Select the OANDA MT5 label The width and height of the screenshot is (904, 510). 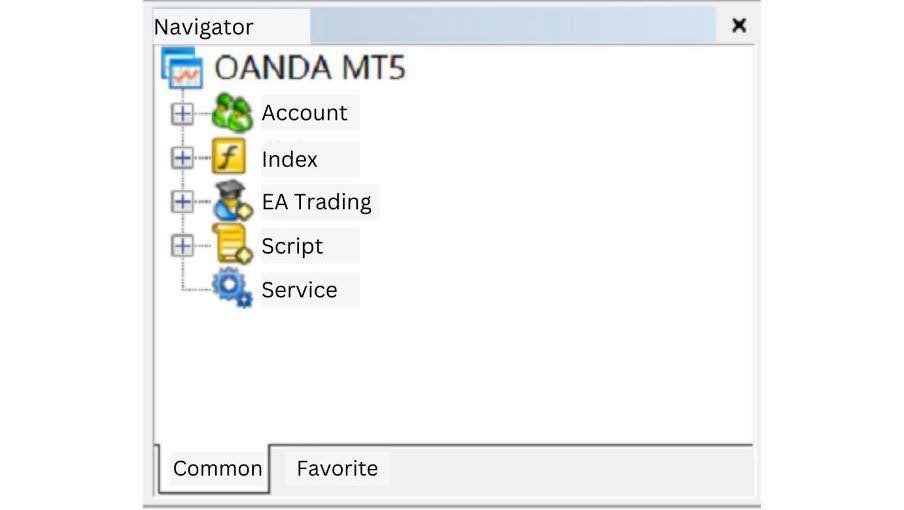click(309, 69)
